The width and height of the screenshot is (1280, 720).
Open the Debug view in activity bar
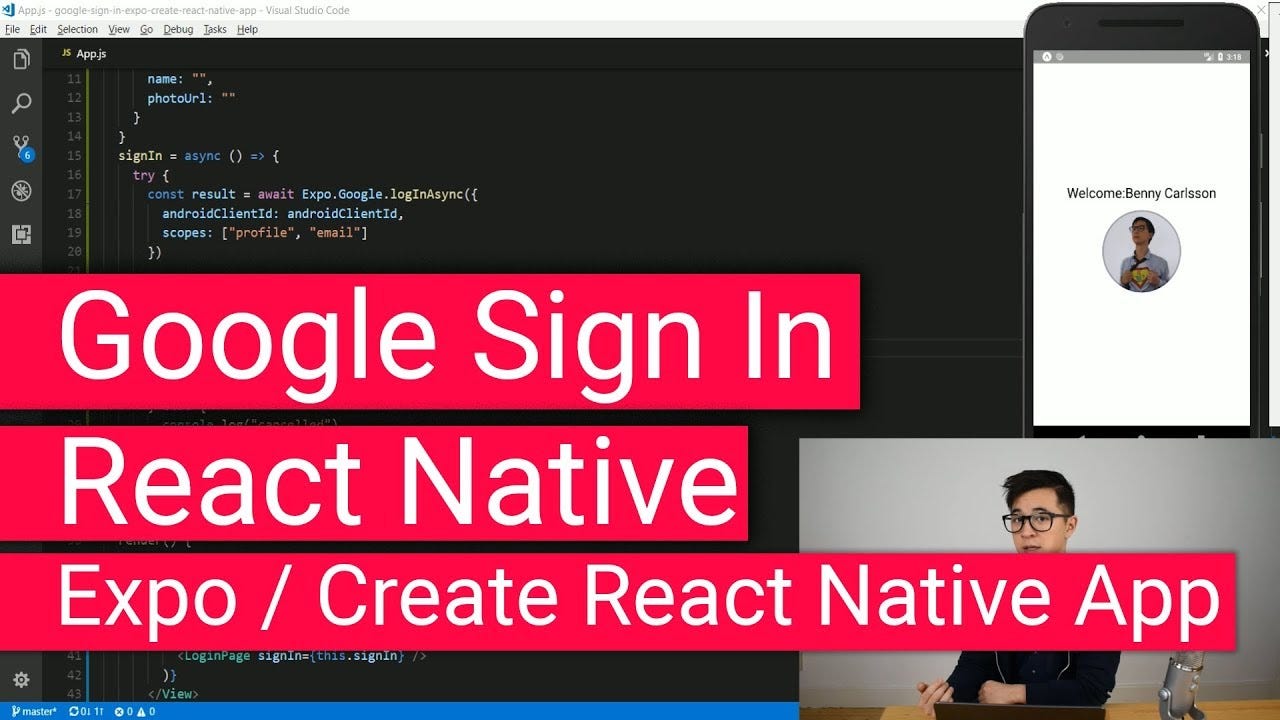click(21, 191)
